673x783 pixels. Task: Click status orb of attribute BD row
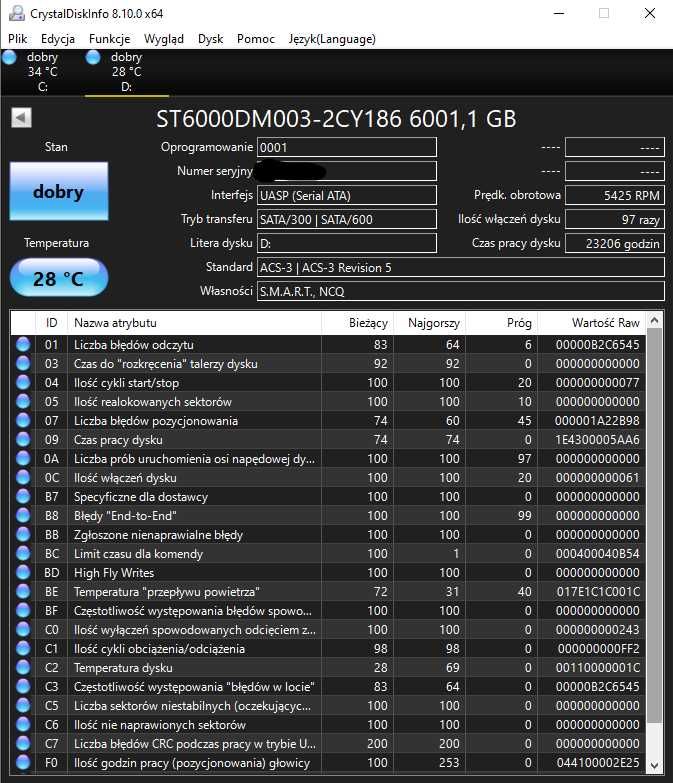coord(23,572)
